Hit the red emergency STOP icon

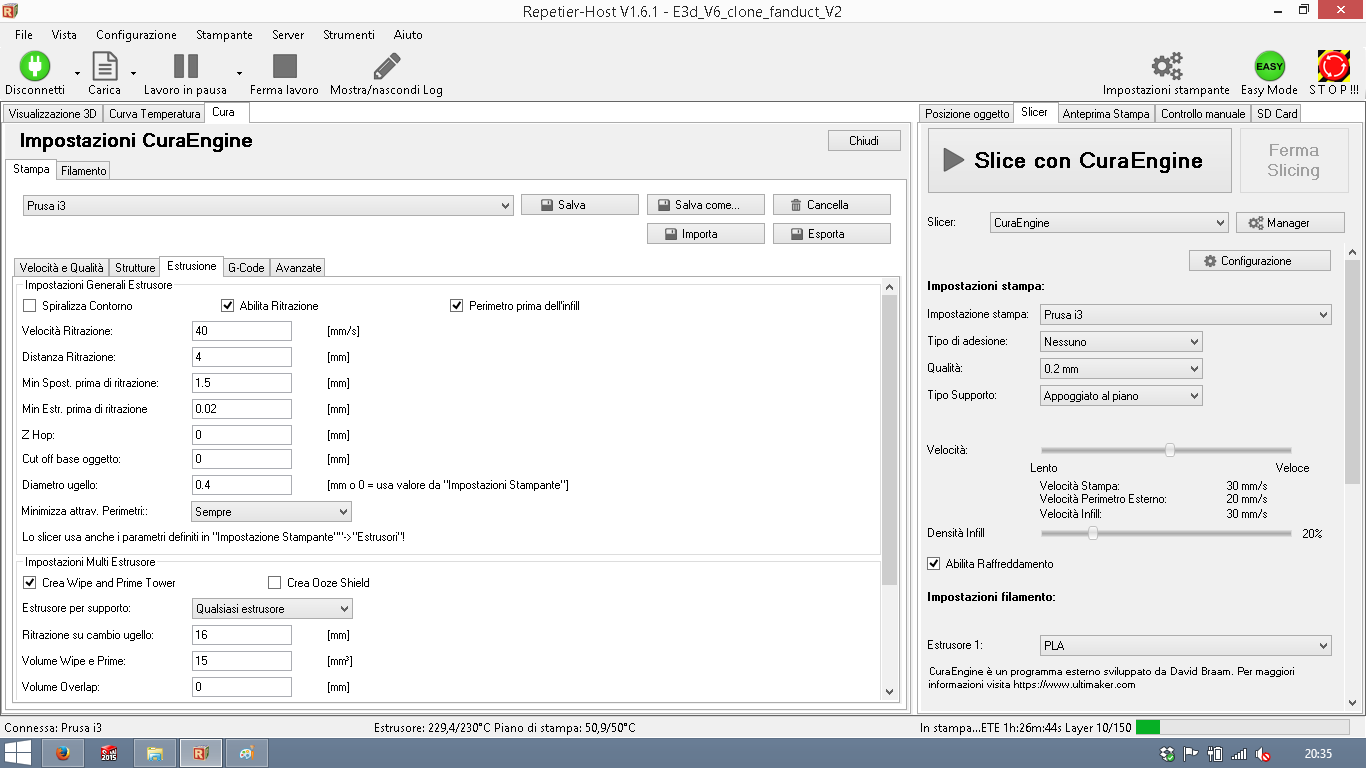click(x=1334, y=66)
